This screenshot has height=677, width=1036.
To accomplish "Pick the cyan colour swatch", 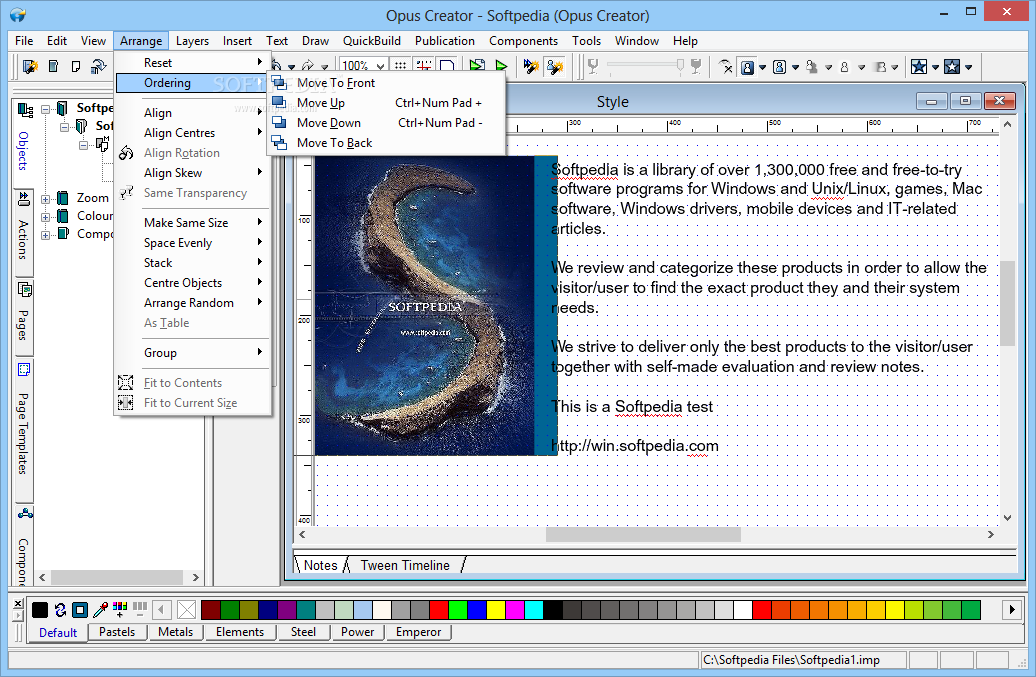I will (x=534, y=610).
